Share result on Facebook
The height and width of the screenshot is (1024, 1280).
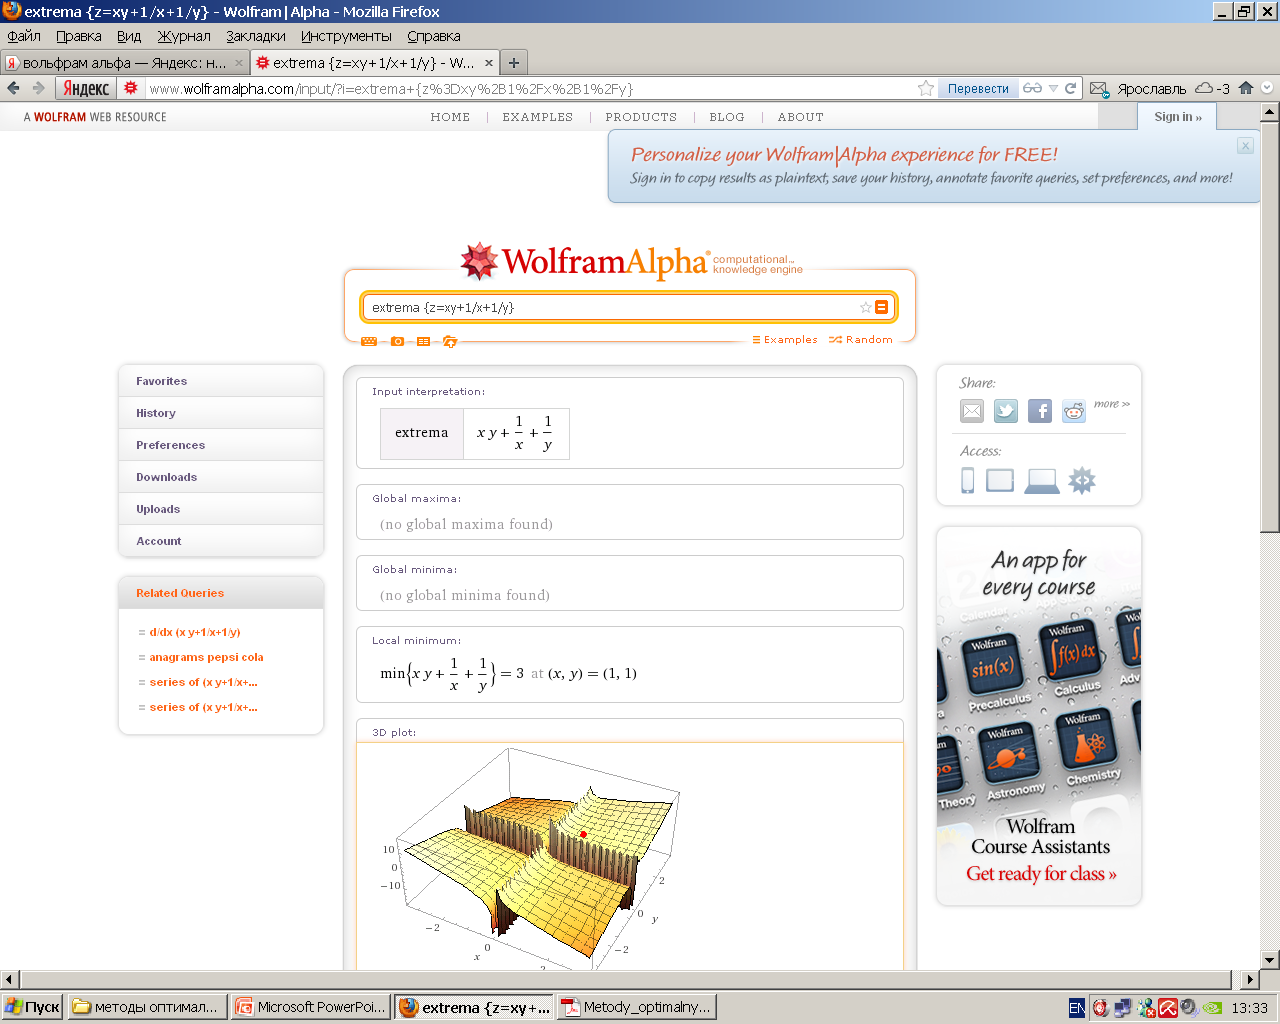[1040, 411]
